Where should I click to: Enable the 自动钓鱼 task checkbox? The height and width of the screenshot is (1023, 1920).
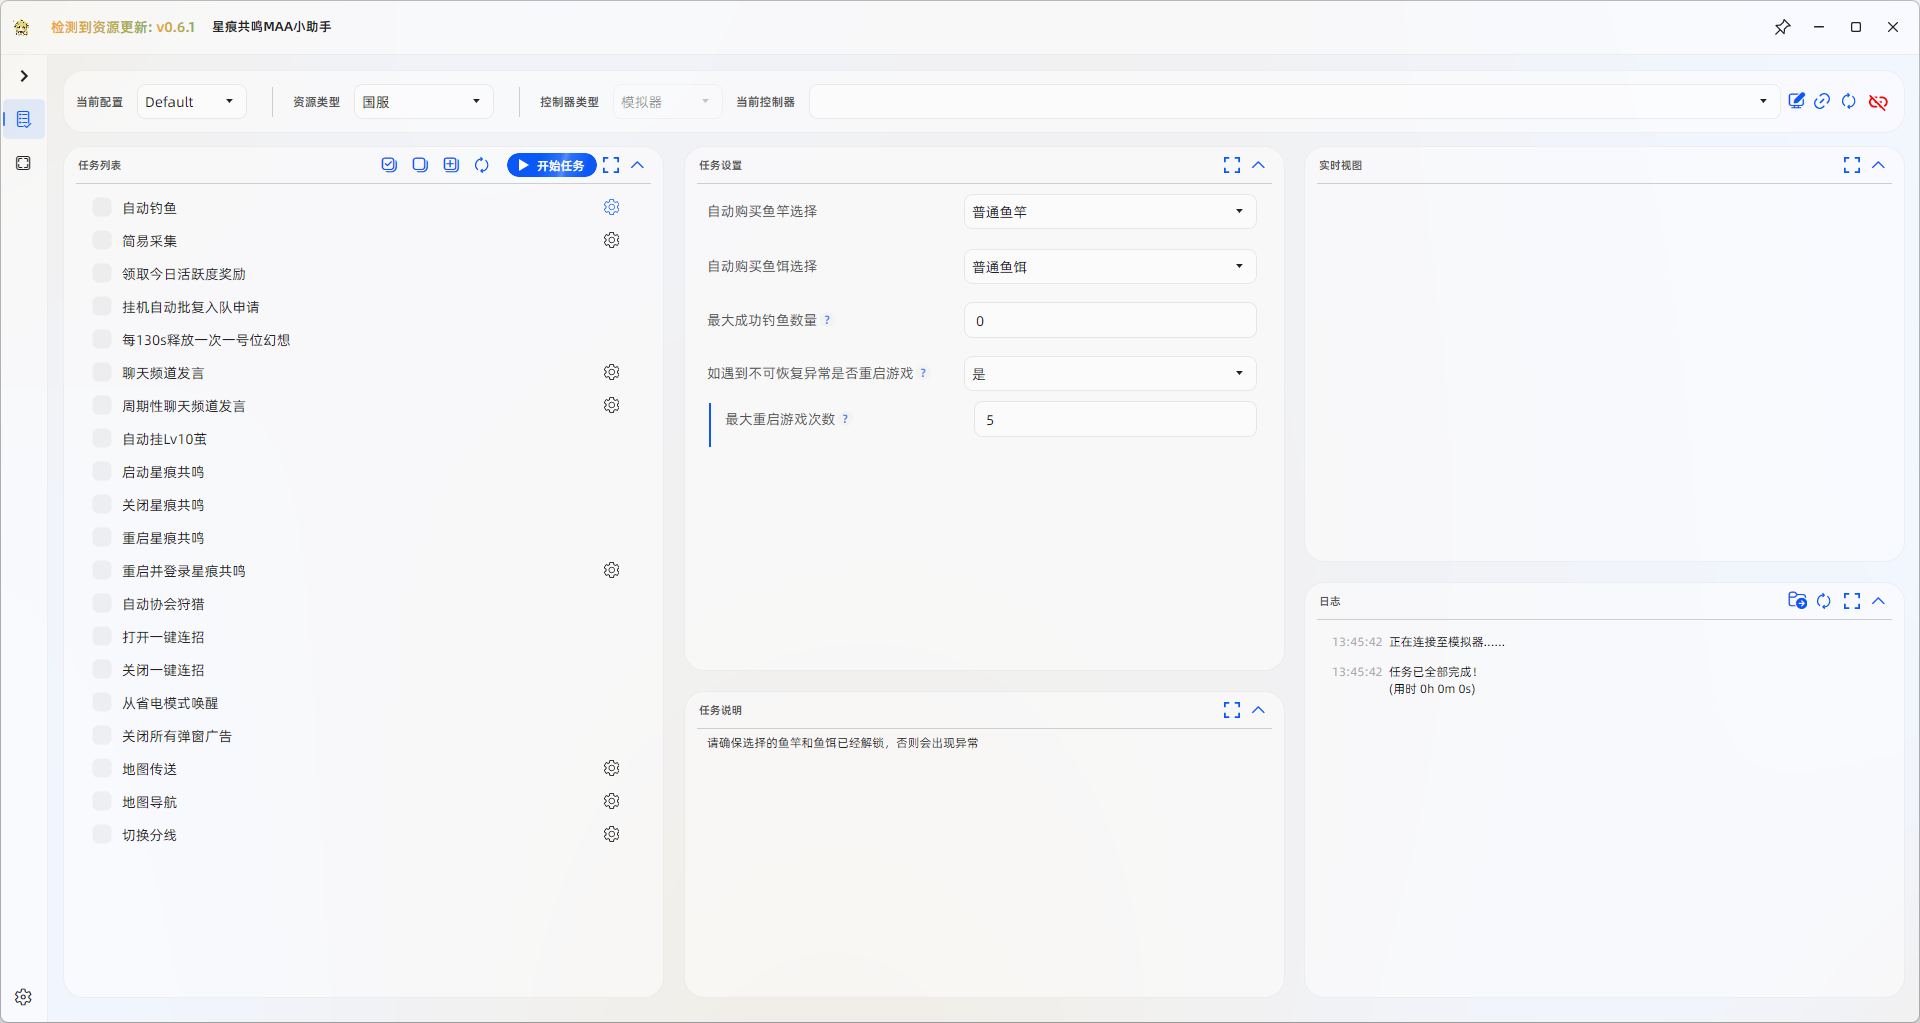102,207
